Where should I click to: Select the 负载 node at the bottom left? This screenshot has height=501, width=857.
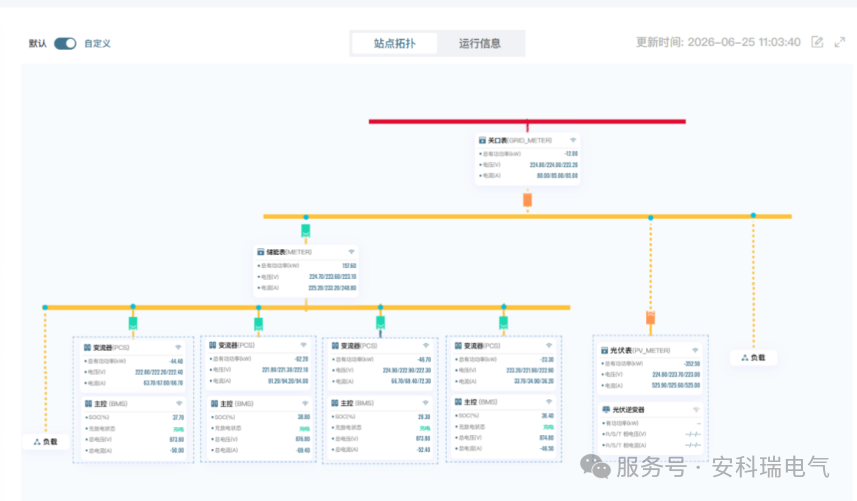point(45,441)
